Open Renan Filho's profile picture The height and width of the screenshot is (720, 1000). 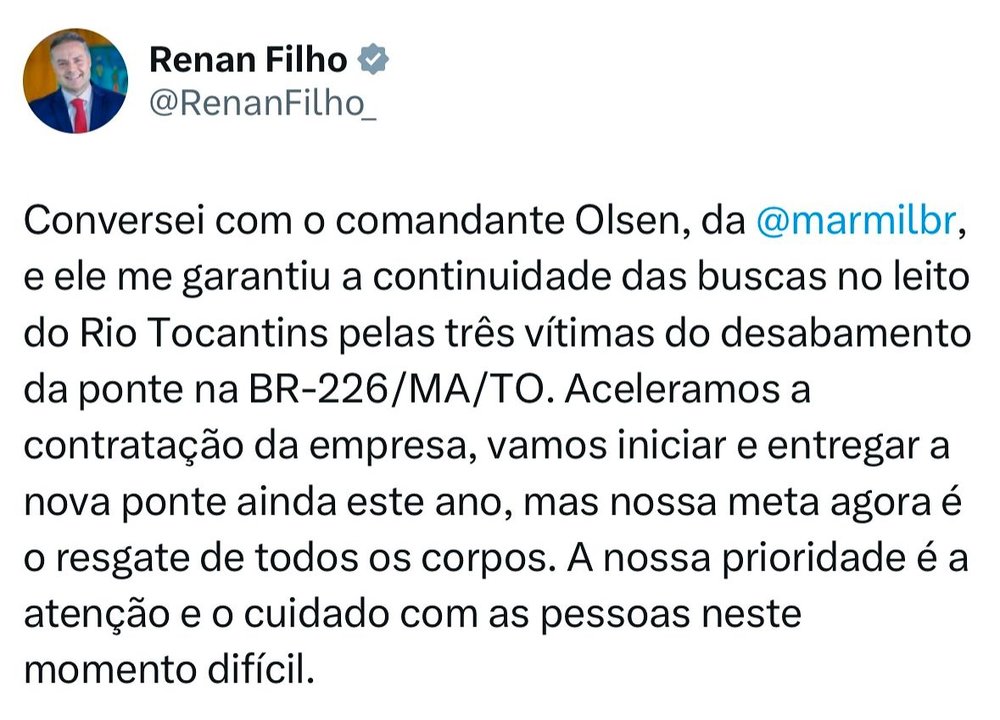(75, 80)
